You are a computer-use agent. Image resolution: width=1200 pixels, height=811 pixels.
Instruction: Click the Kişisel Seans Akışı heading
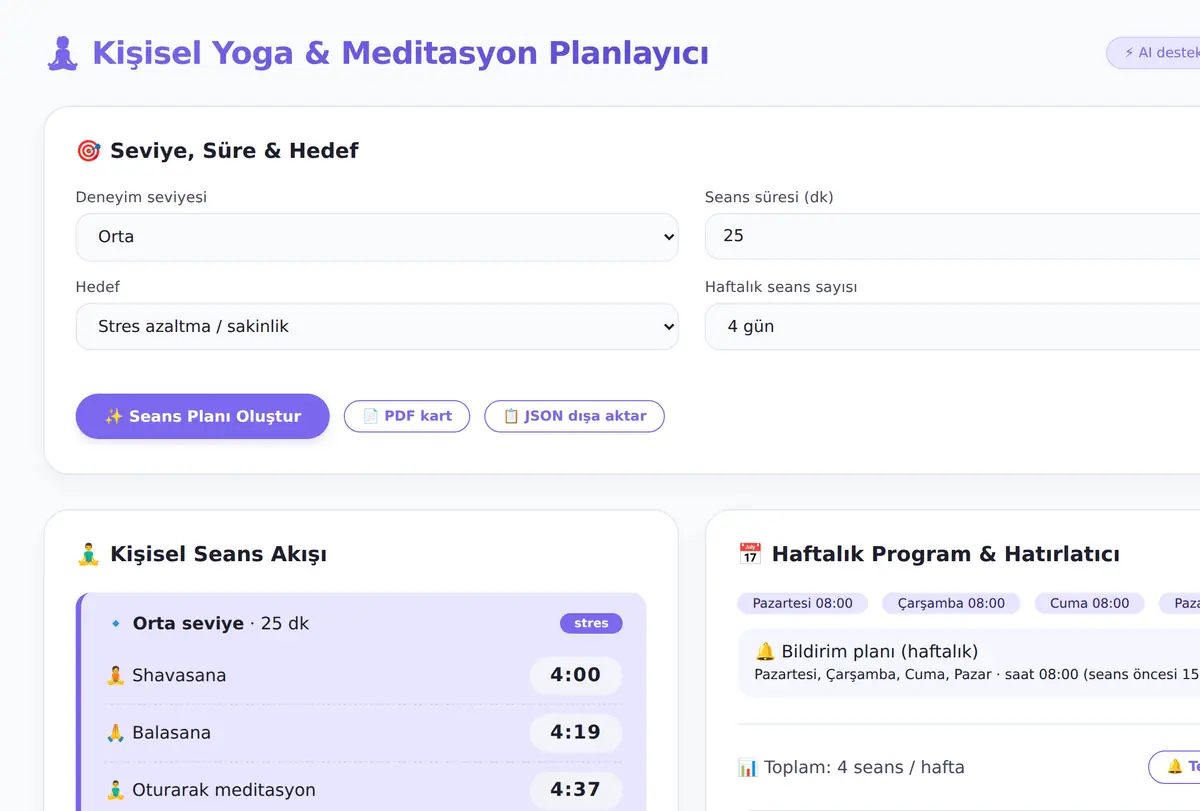point(218,554)
